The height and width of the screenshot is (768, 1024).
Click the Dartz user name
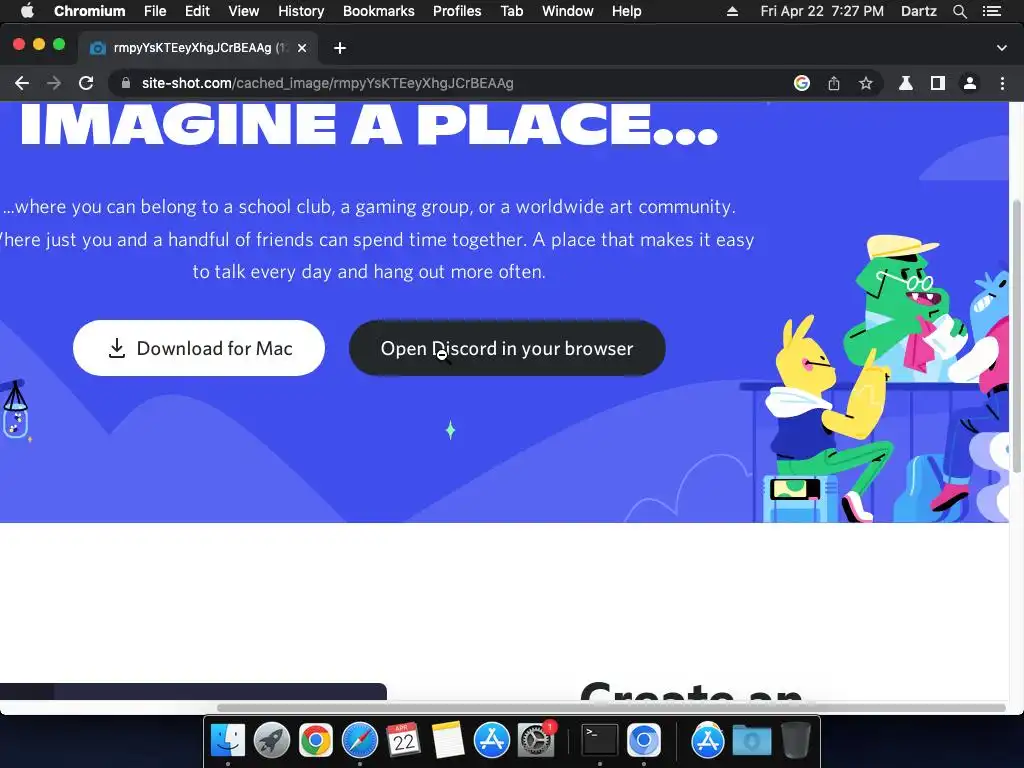pyautogui.click(x=919, y=11)
